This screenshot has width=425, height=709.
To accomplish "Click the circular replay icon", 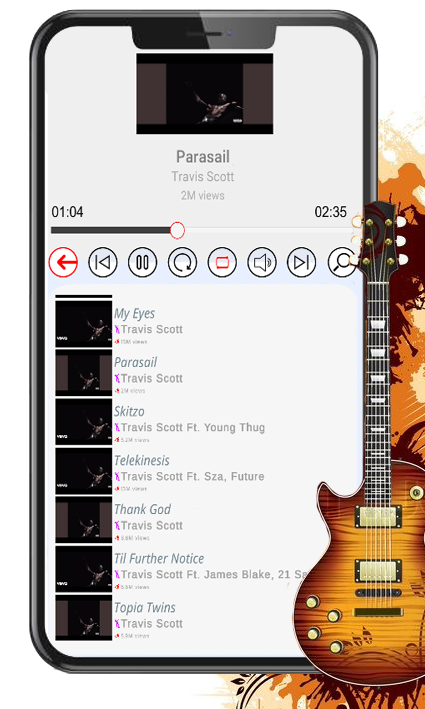I will [183, 262].
